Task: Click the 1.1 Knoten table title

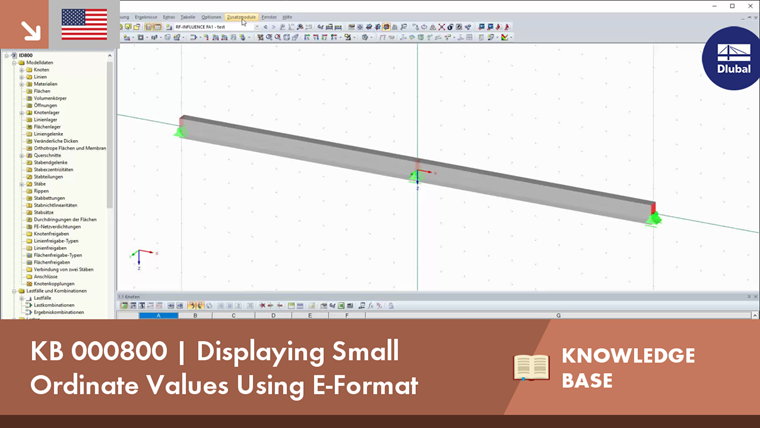Action: click(x=129, y=297)
